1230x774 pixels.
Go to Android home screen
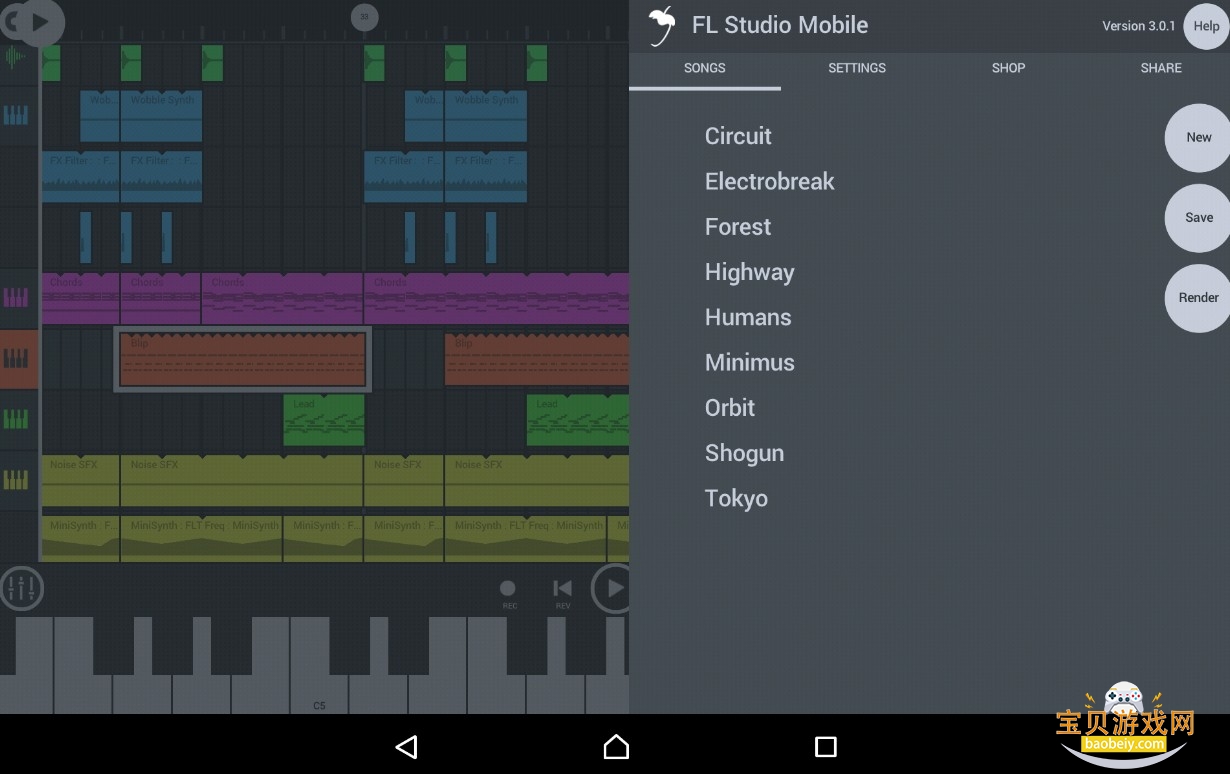tap(616, 746)
